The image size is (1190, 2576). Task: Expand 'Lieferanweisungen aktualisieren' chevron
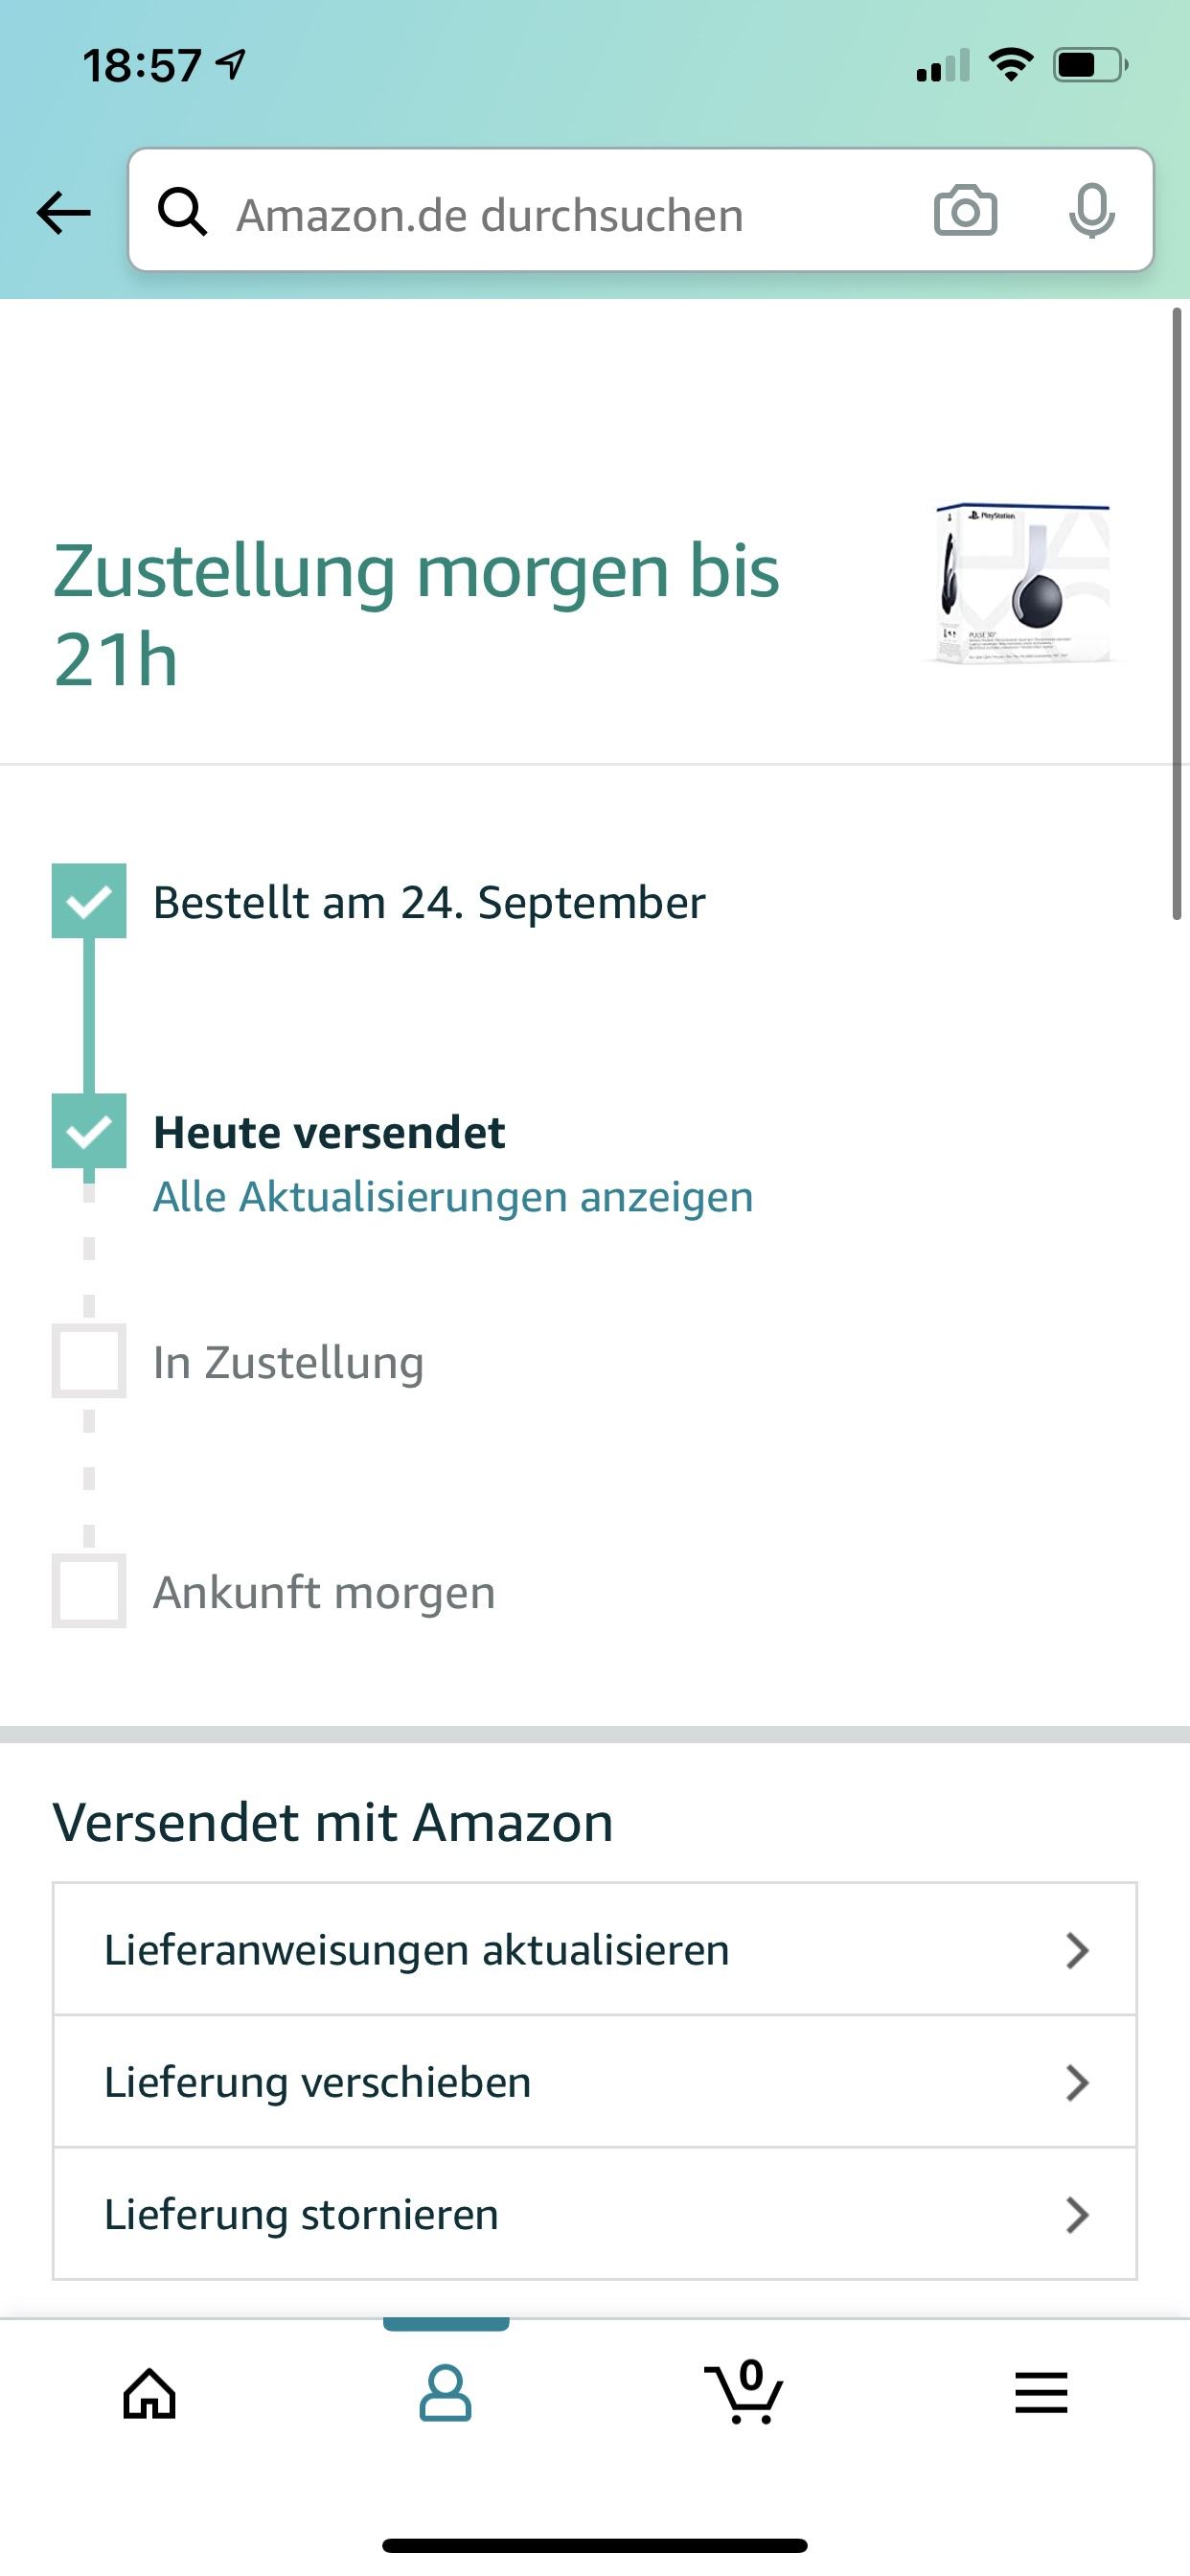click(1076, 1951)
